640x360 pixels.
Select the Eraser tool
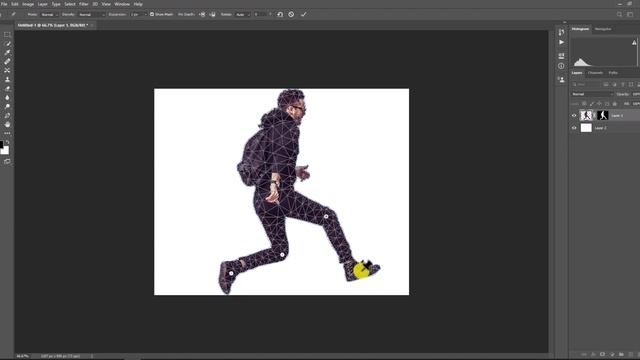click(x=7, y=89)
